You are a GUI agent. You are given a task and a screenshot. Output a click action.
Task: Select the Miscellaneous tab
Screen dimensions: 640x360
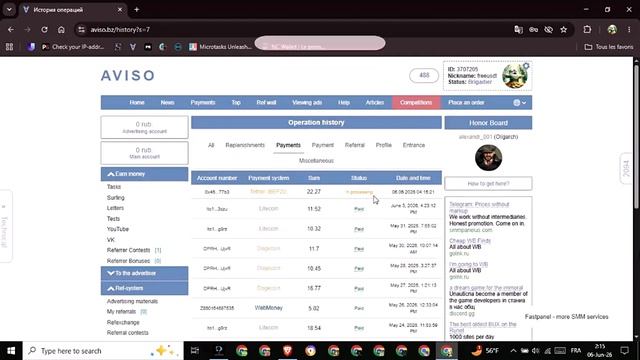[316, 161]
